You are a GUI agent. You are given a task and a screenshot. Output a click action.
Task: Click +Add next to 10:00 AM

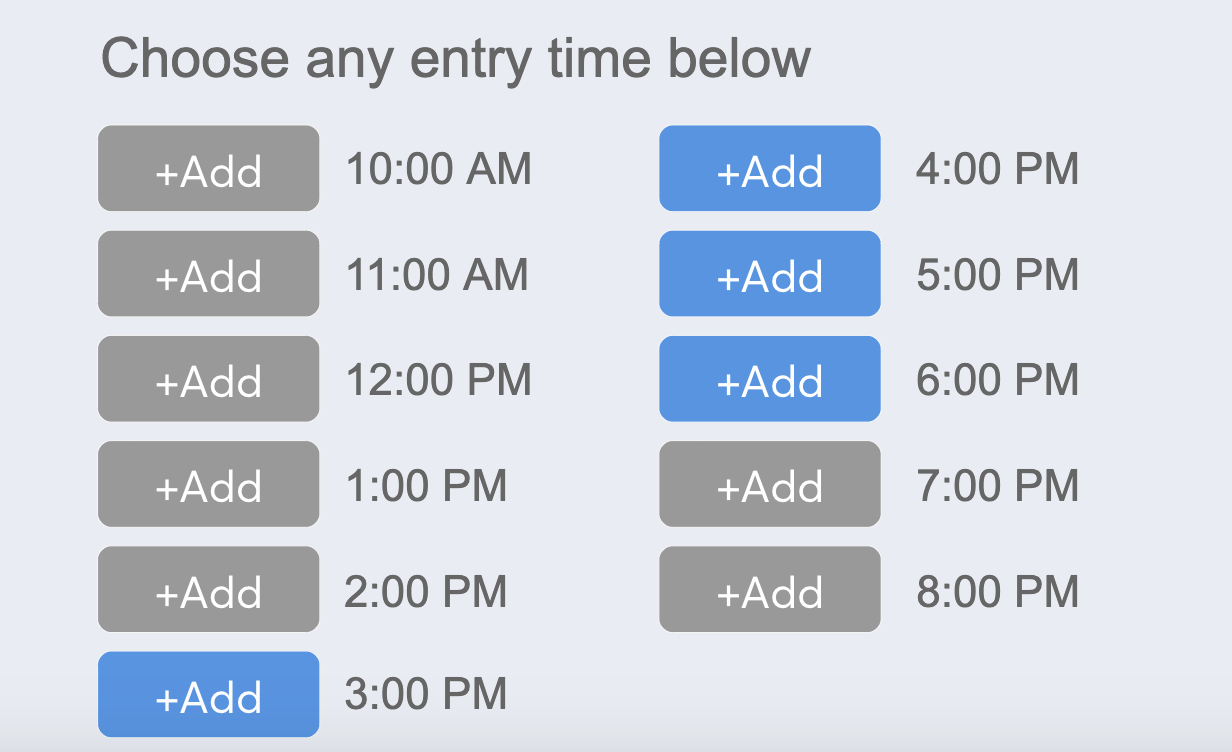[208, 168]
